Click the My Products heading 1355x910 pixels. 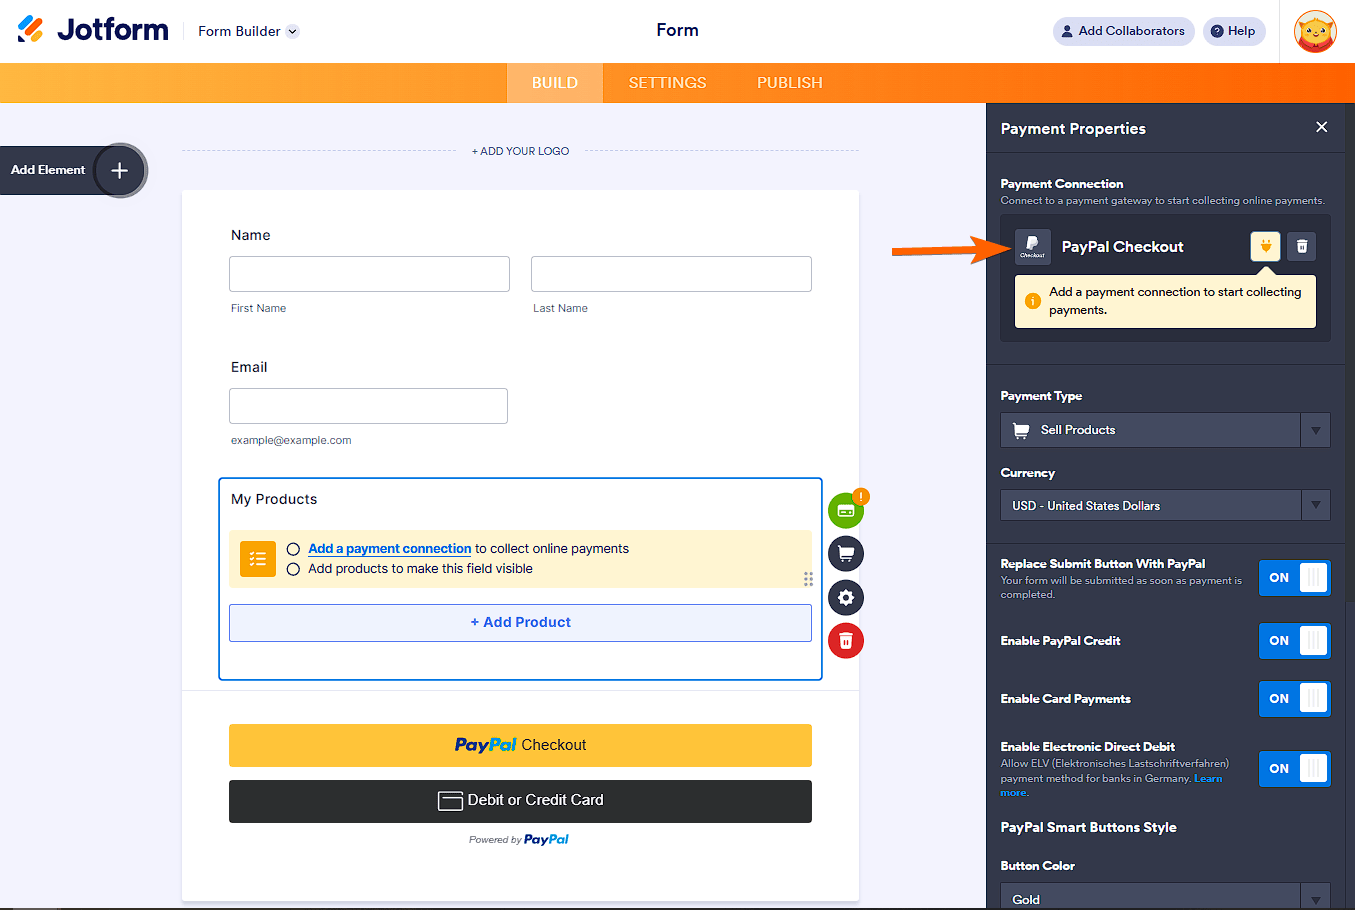click(x=274, y=499)
